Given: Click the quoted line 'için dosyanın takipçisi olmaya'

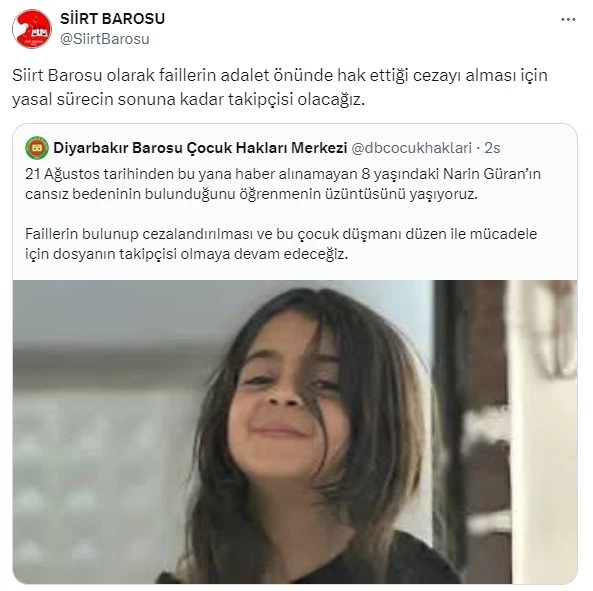Looking at the screenshot, I should (x=186, y=254).
